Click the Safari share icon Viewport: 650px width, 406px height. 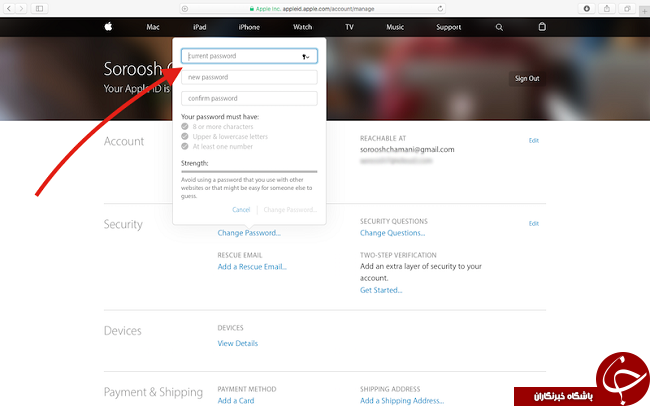[x=607, y=8]
